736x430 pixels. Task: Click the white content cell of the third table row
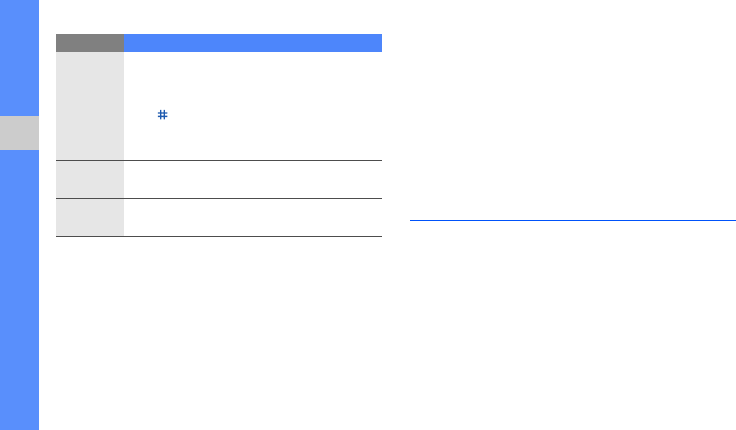click(x=252, y=217)
